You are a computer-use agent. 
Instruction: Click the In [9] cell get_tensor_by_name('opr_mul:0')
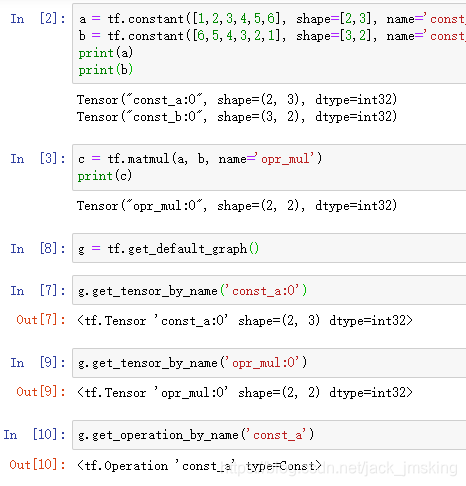[269, 363]
